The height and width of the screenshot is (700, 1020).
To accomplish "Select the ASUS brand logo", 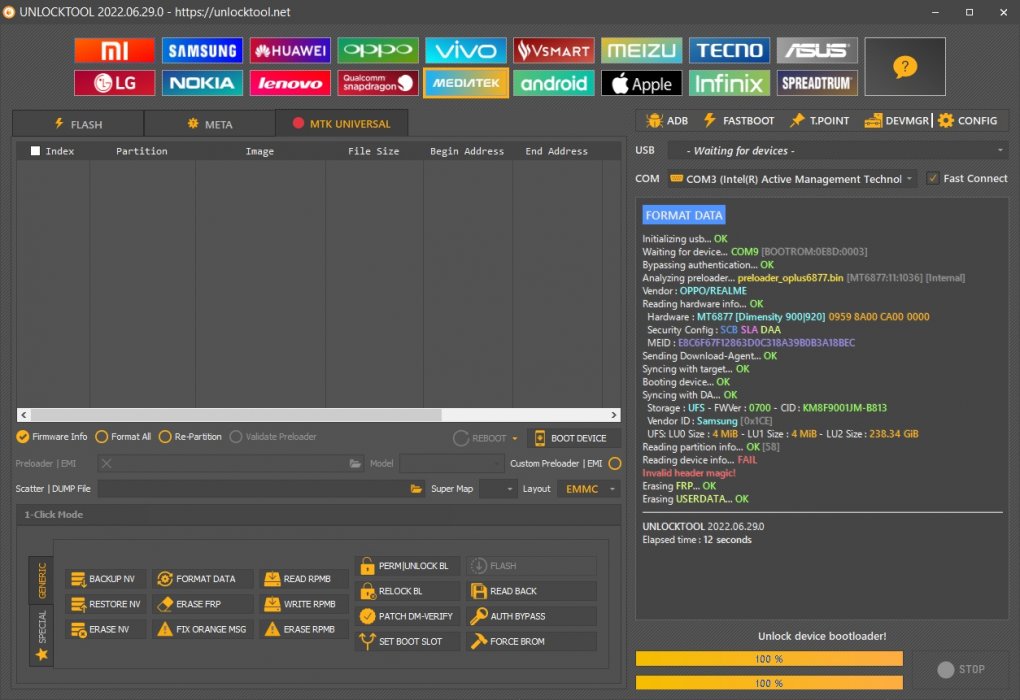I will [817, 50].
